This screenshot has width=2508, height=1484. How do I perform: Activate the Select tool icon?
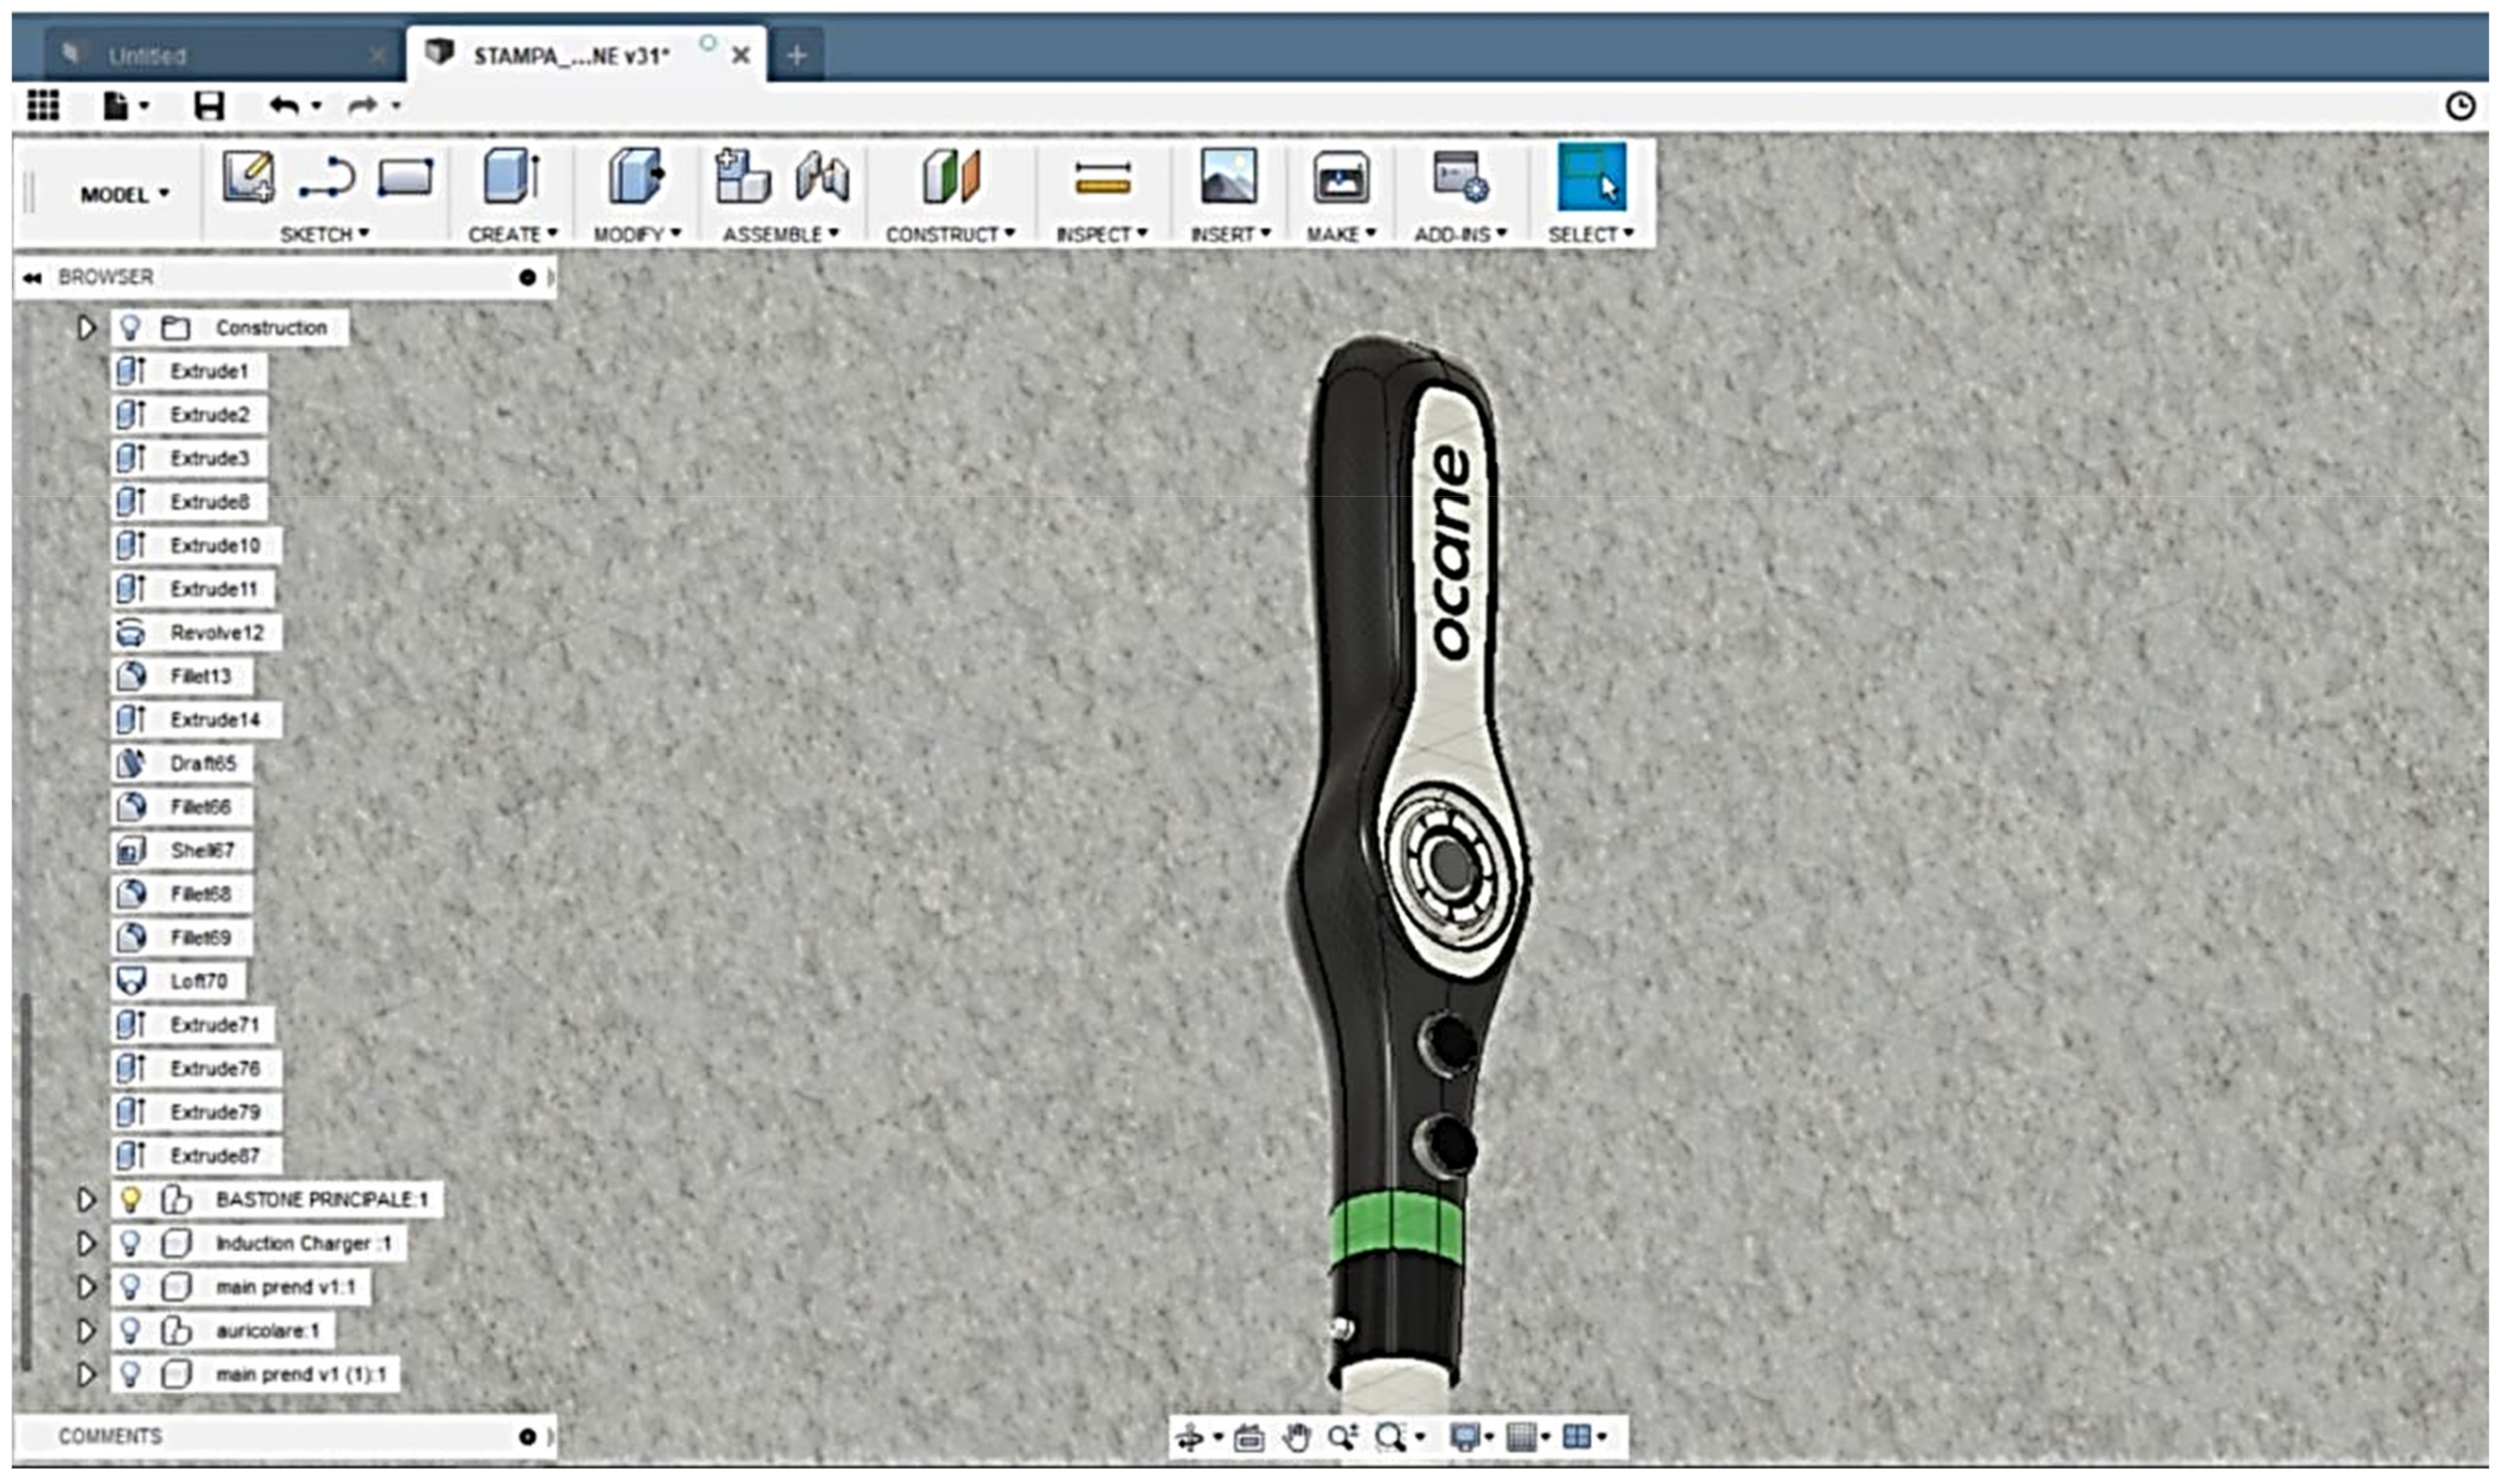(x=1591, y=177)
